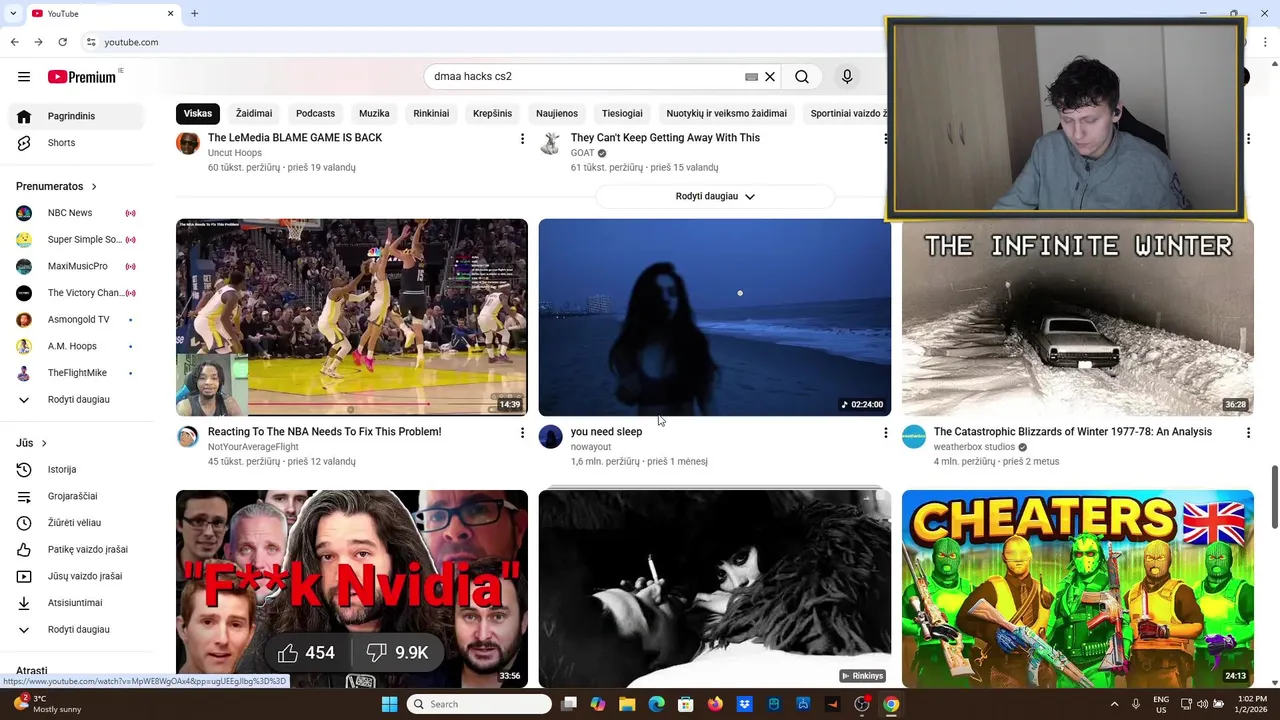Select the Viskas filter chip
Screen dimensions: 1280x720
[198, 114]
